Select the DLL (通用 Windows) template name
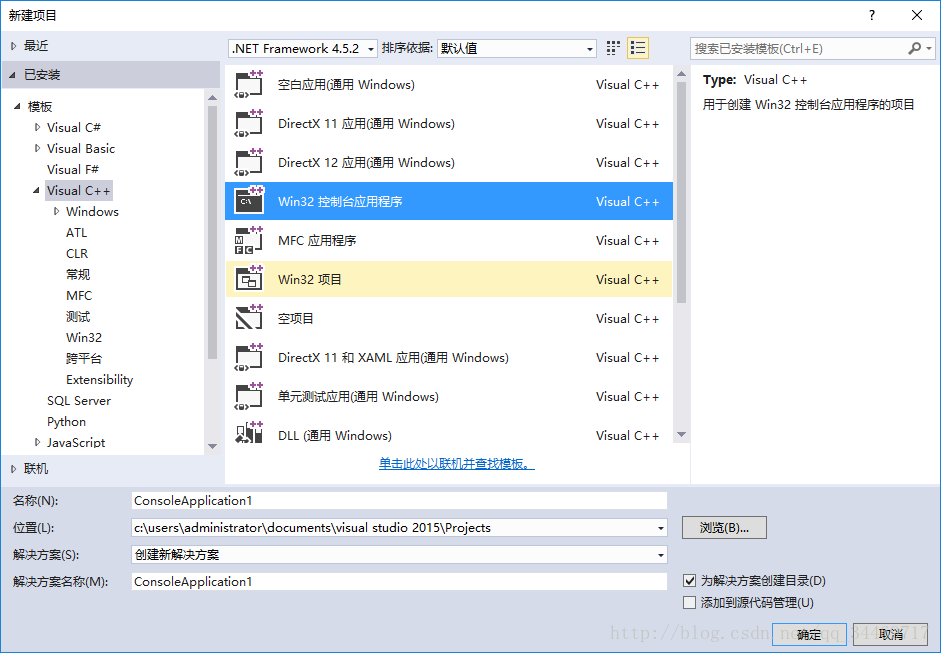The width and height of the screenshot is (941, 653). 334,436
